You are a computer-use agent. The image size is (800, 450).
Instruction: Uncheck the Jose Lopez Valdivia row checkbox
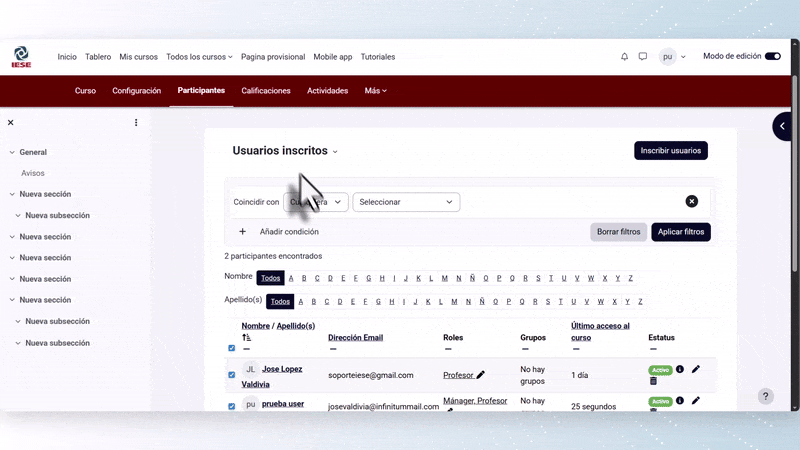coord(232,375)
